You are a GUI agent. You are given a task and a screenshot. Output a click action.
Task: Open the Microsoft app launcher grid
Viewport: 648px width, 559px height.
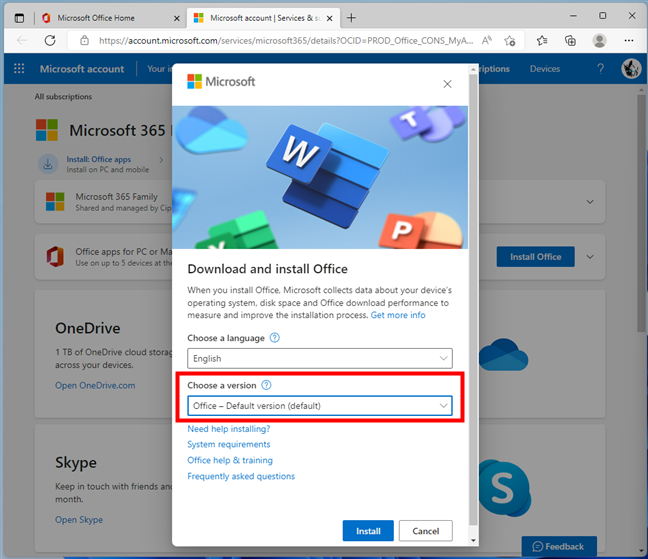(19, 69)
